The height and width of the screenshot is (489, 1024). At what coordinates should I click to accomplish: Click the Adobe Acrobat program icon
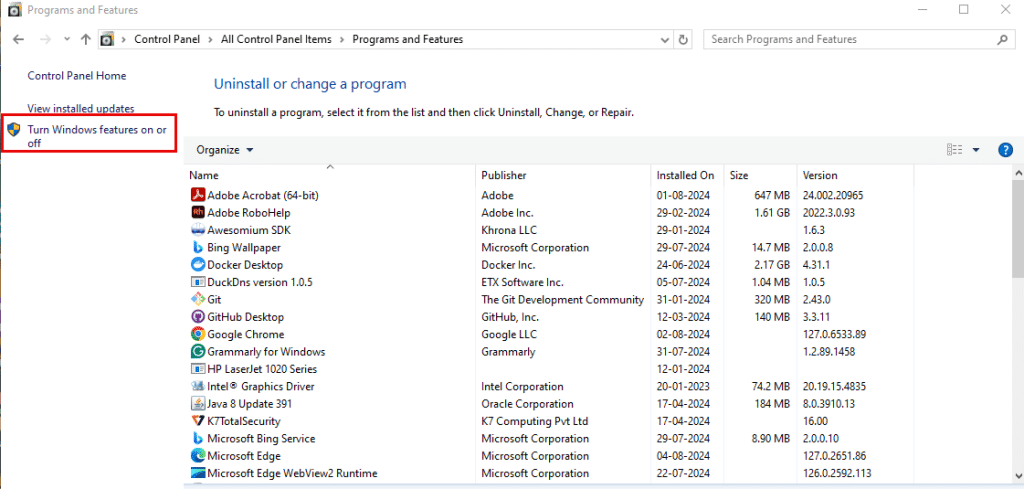coord(198,195)
